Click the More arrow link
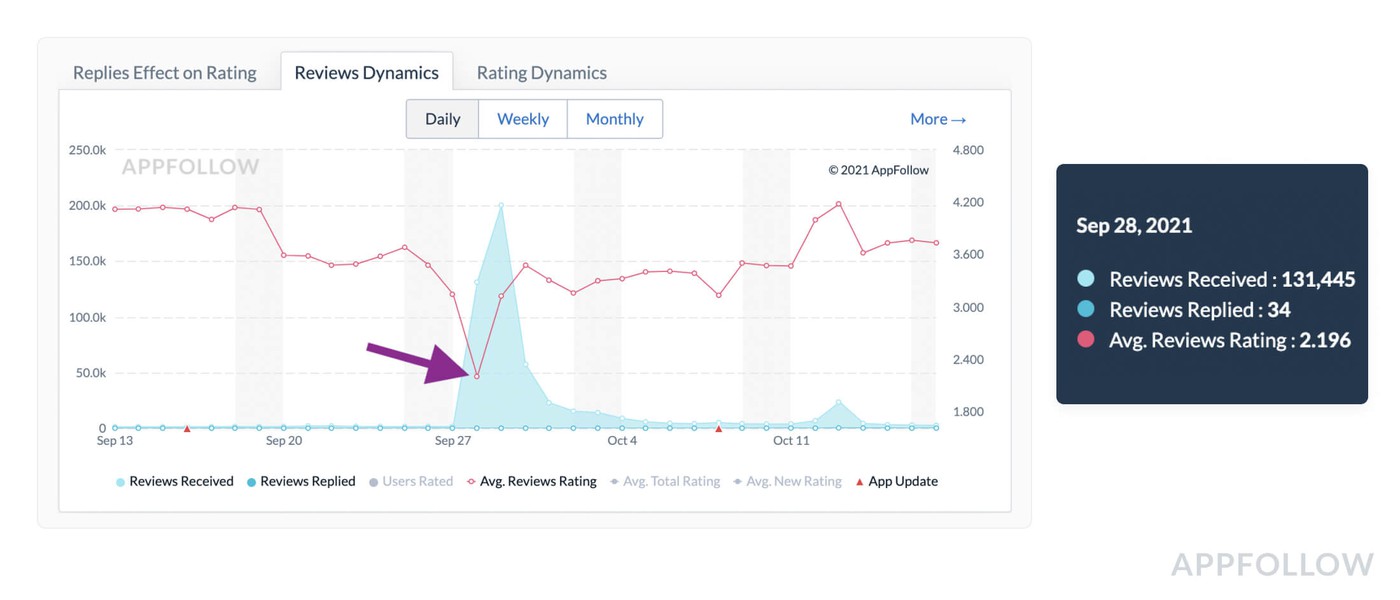Screen dimensions: 1400x600 [937, 119]
